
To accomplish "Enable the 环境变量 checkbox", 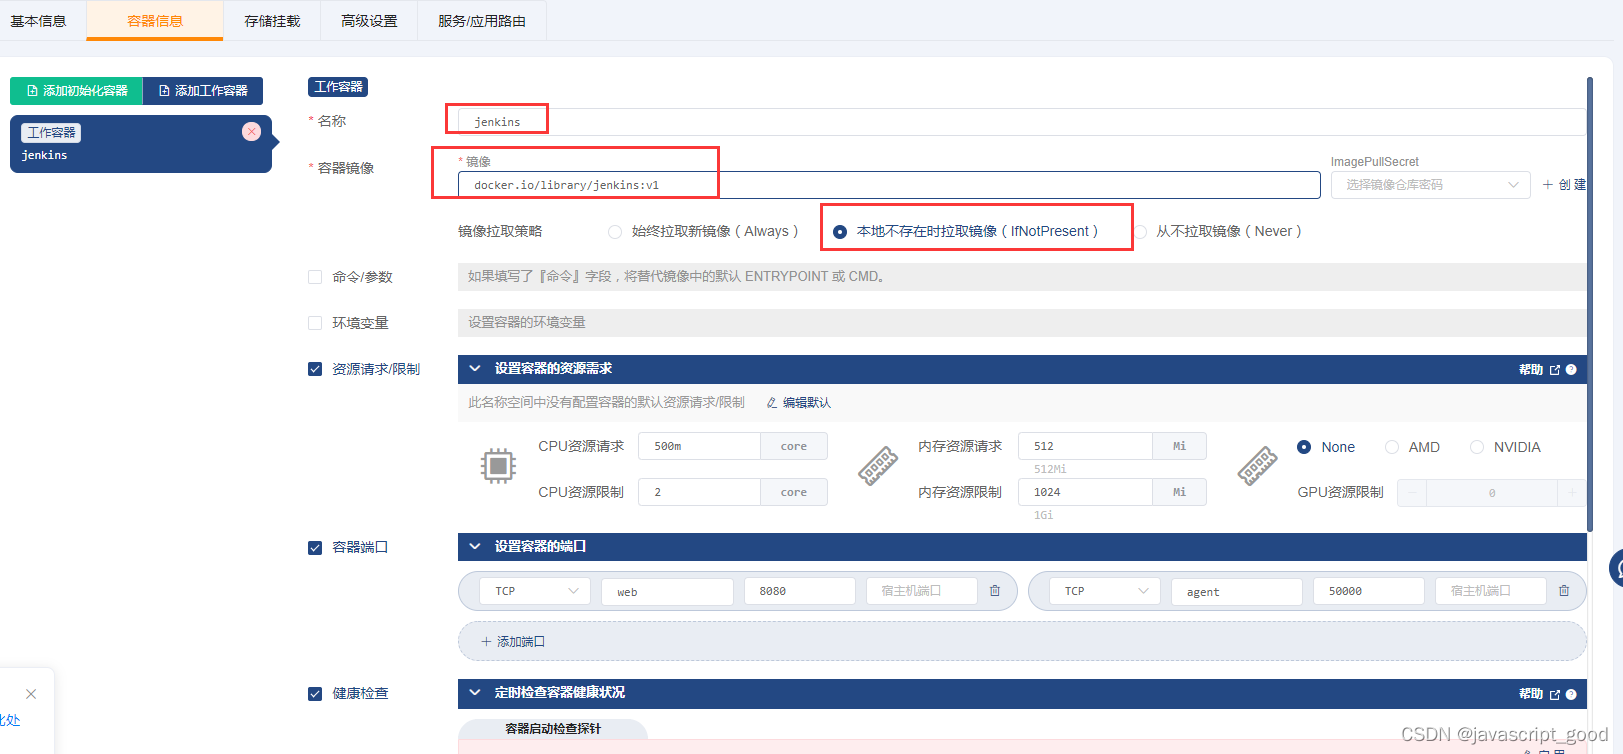I will 315,323.
